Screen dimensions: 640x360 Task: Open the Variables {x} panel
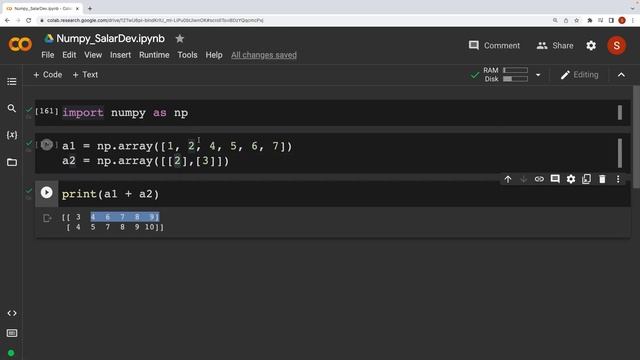(x=12, y=135)
